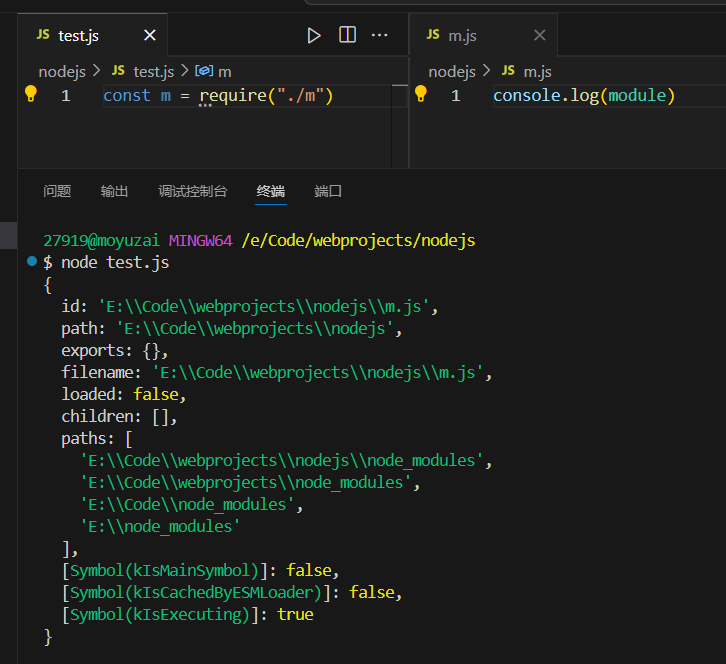Open the 问题 (Problems) panel tab
726x664 pixels.
click(x=57, y=191)
